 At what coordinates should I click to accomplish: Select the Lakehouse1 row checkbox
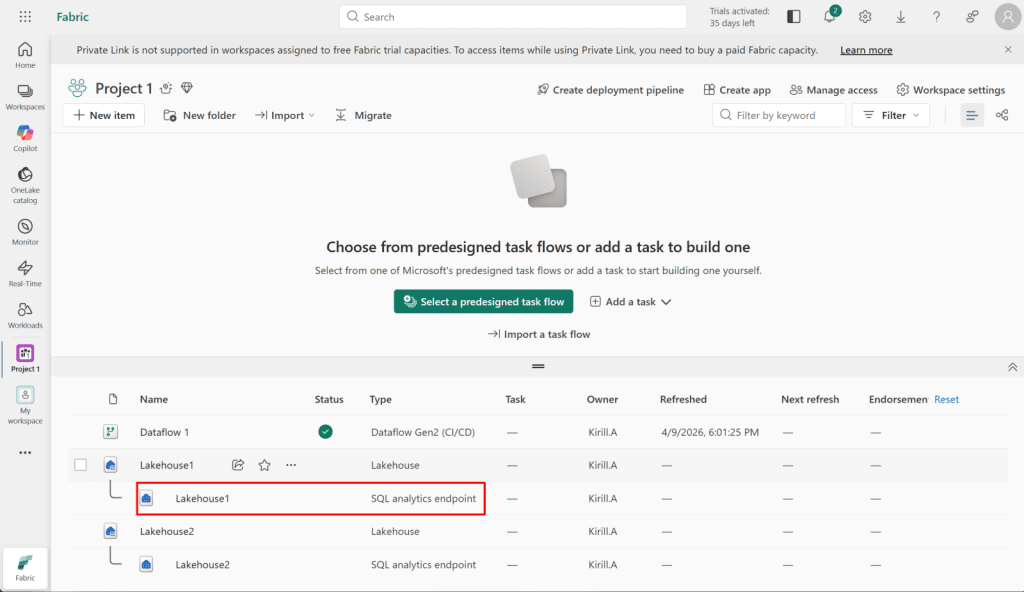[x=81, y=465]
